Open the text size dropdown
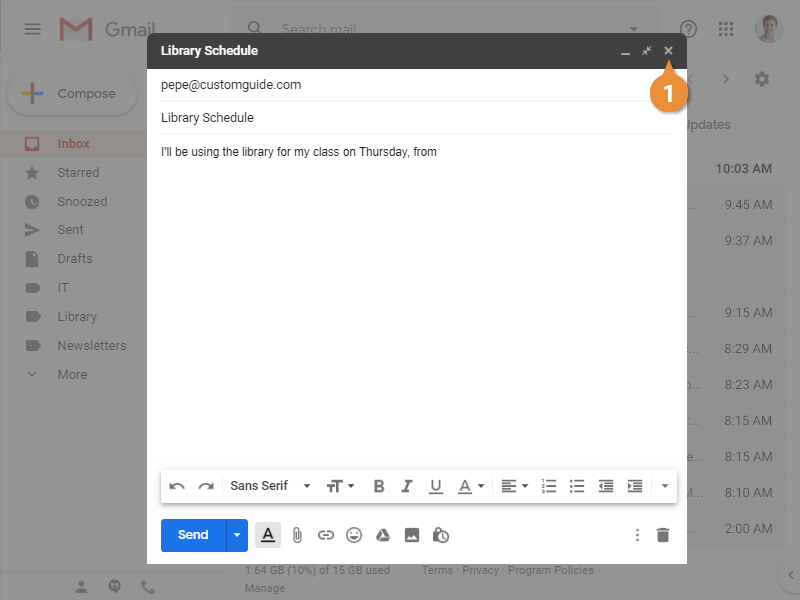 coord(340,486)
